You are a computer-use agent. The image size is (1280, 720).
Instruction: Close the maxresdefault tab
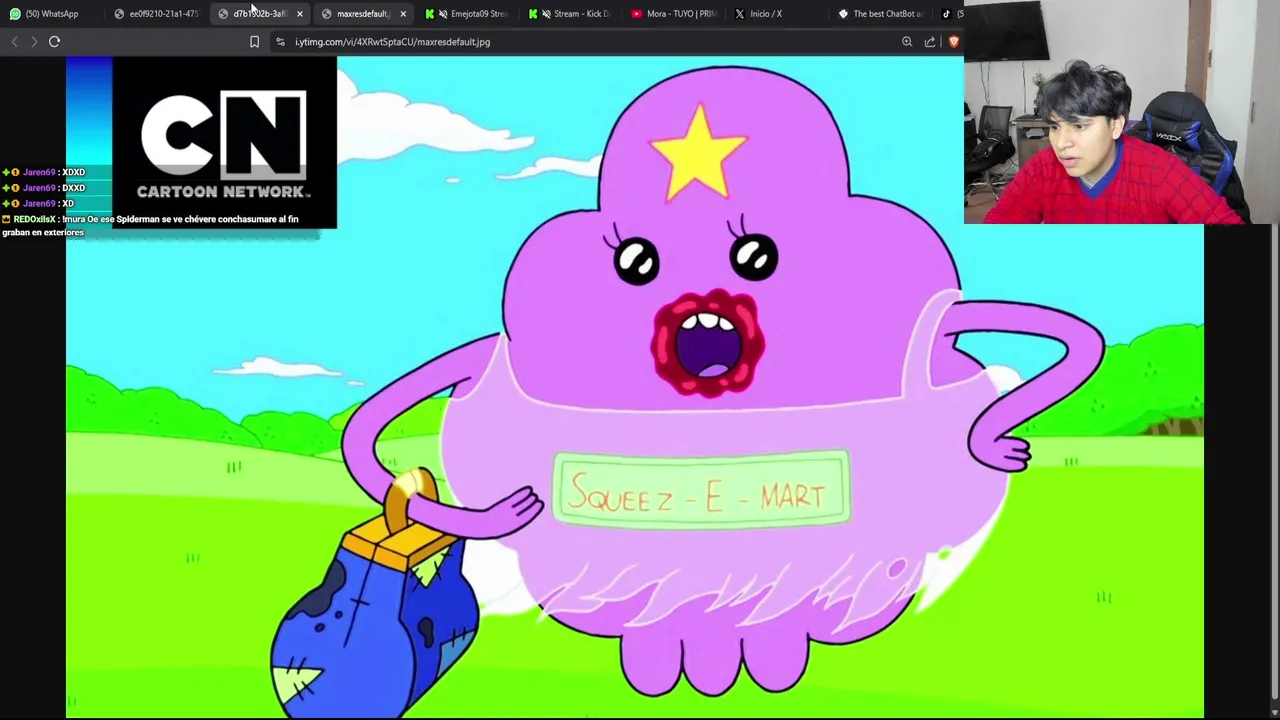(x=403, y=14)
